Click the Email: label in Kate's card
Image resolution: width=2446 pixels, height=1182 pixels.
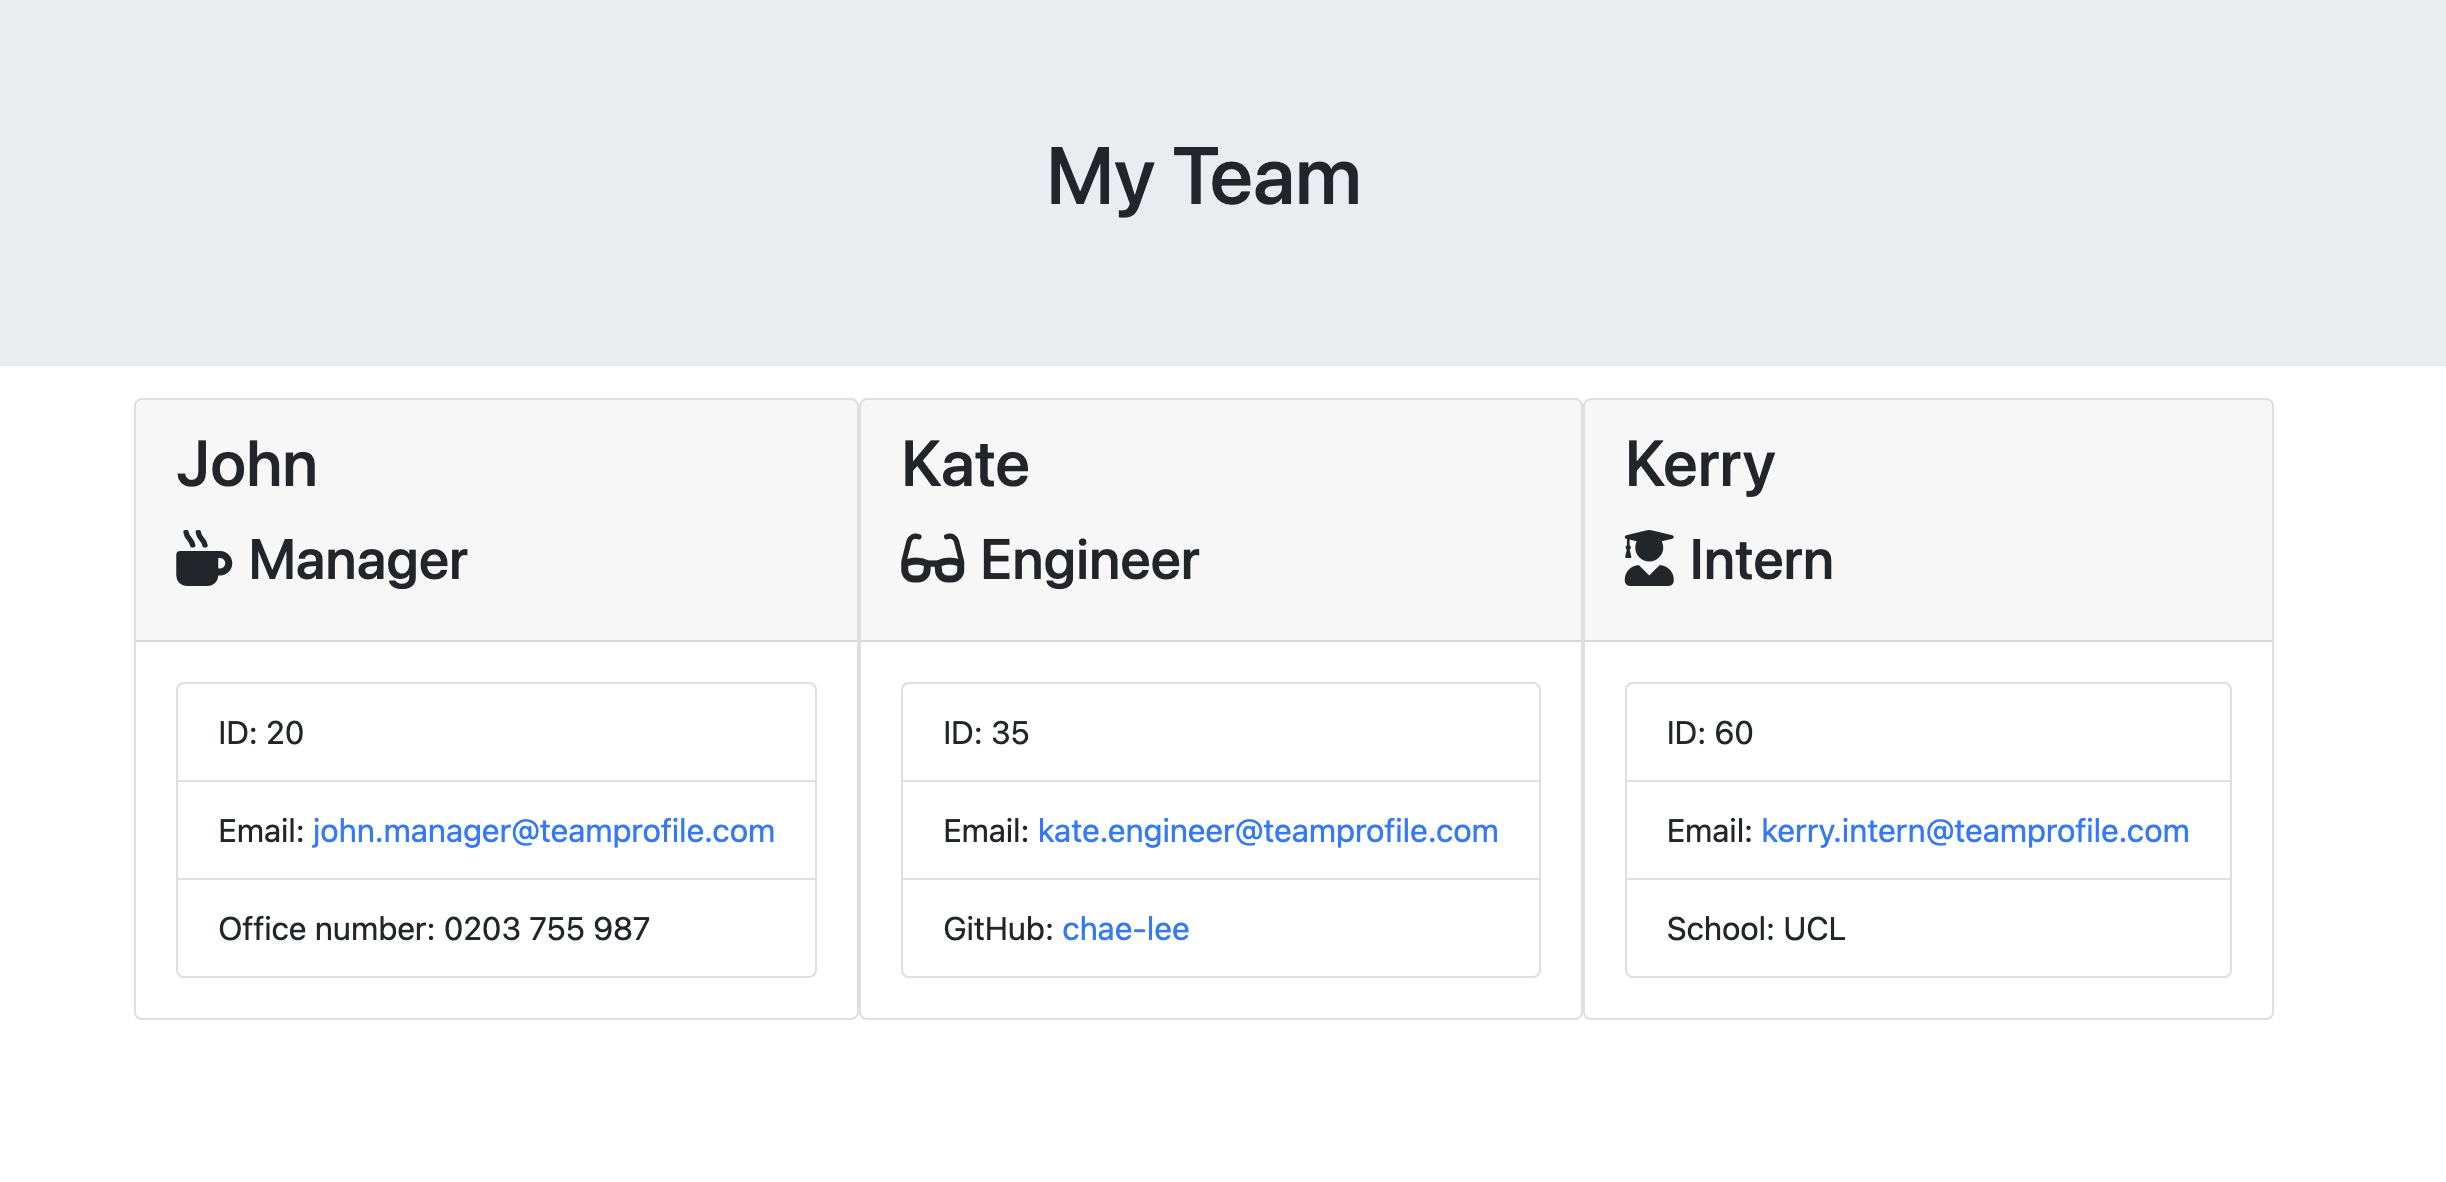(986, 831)
